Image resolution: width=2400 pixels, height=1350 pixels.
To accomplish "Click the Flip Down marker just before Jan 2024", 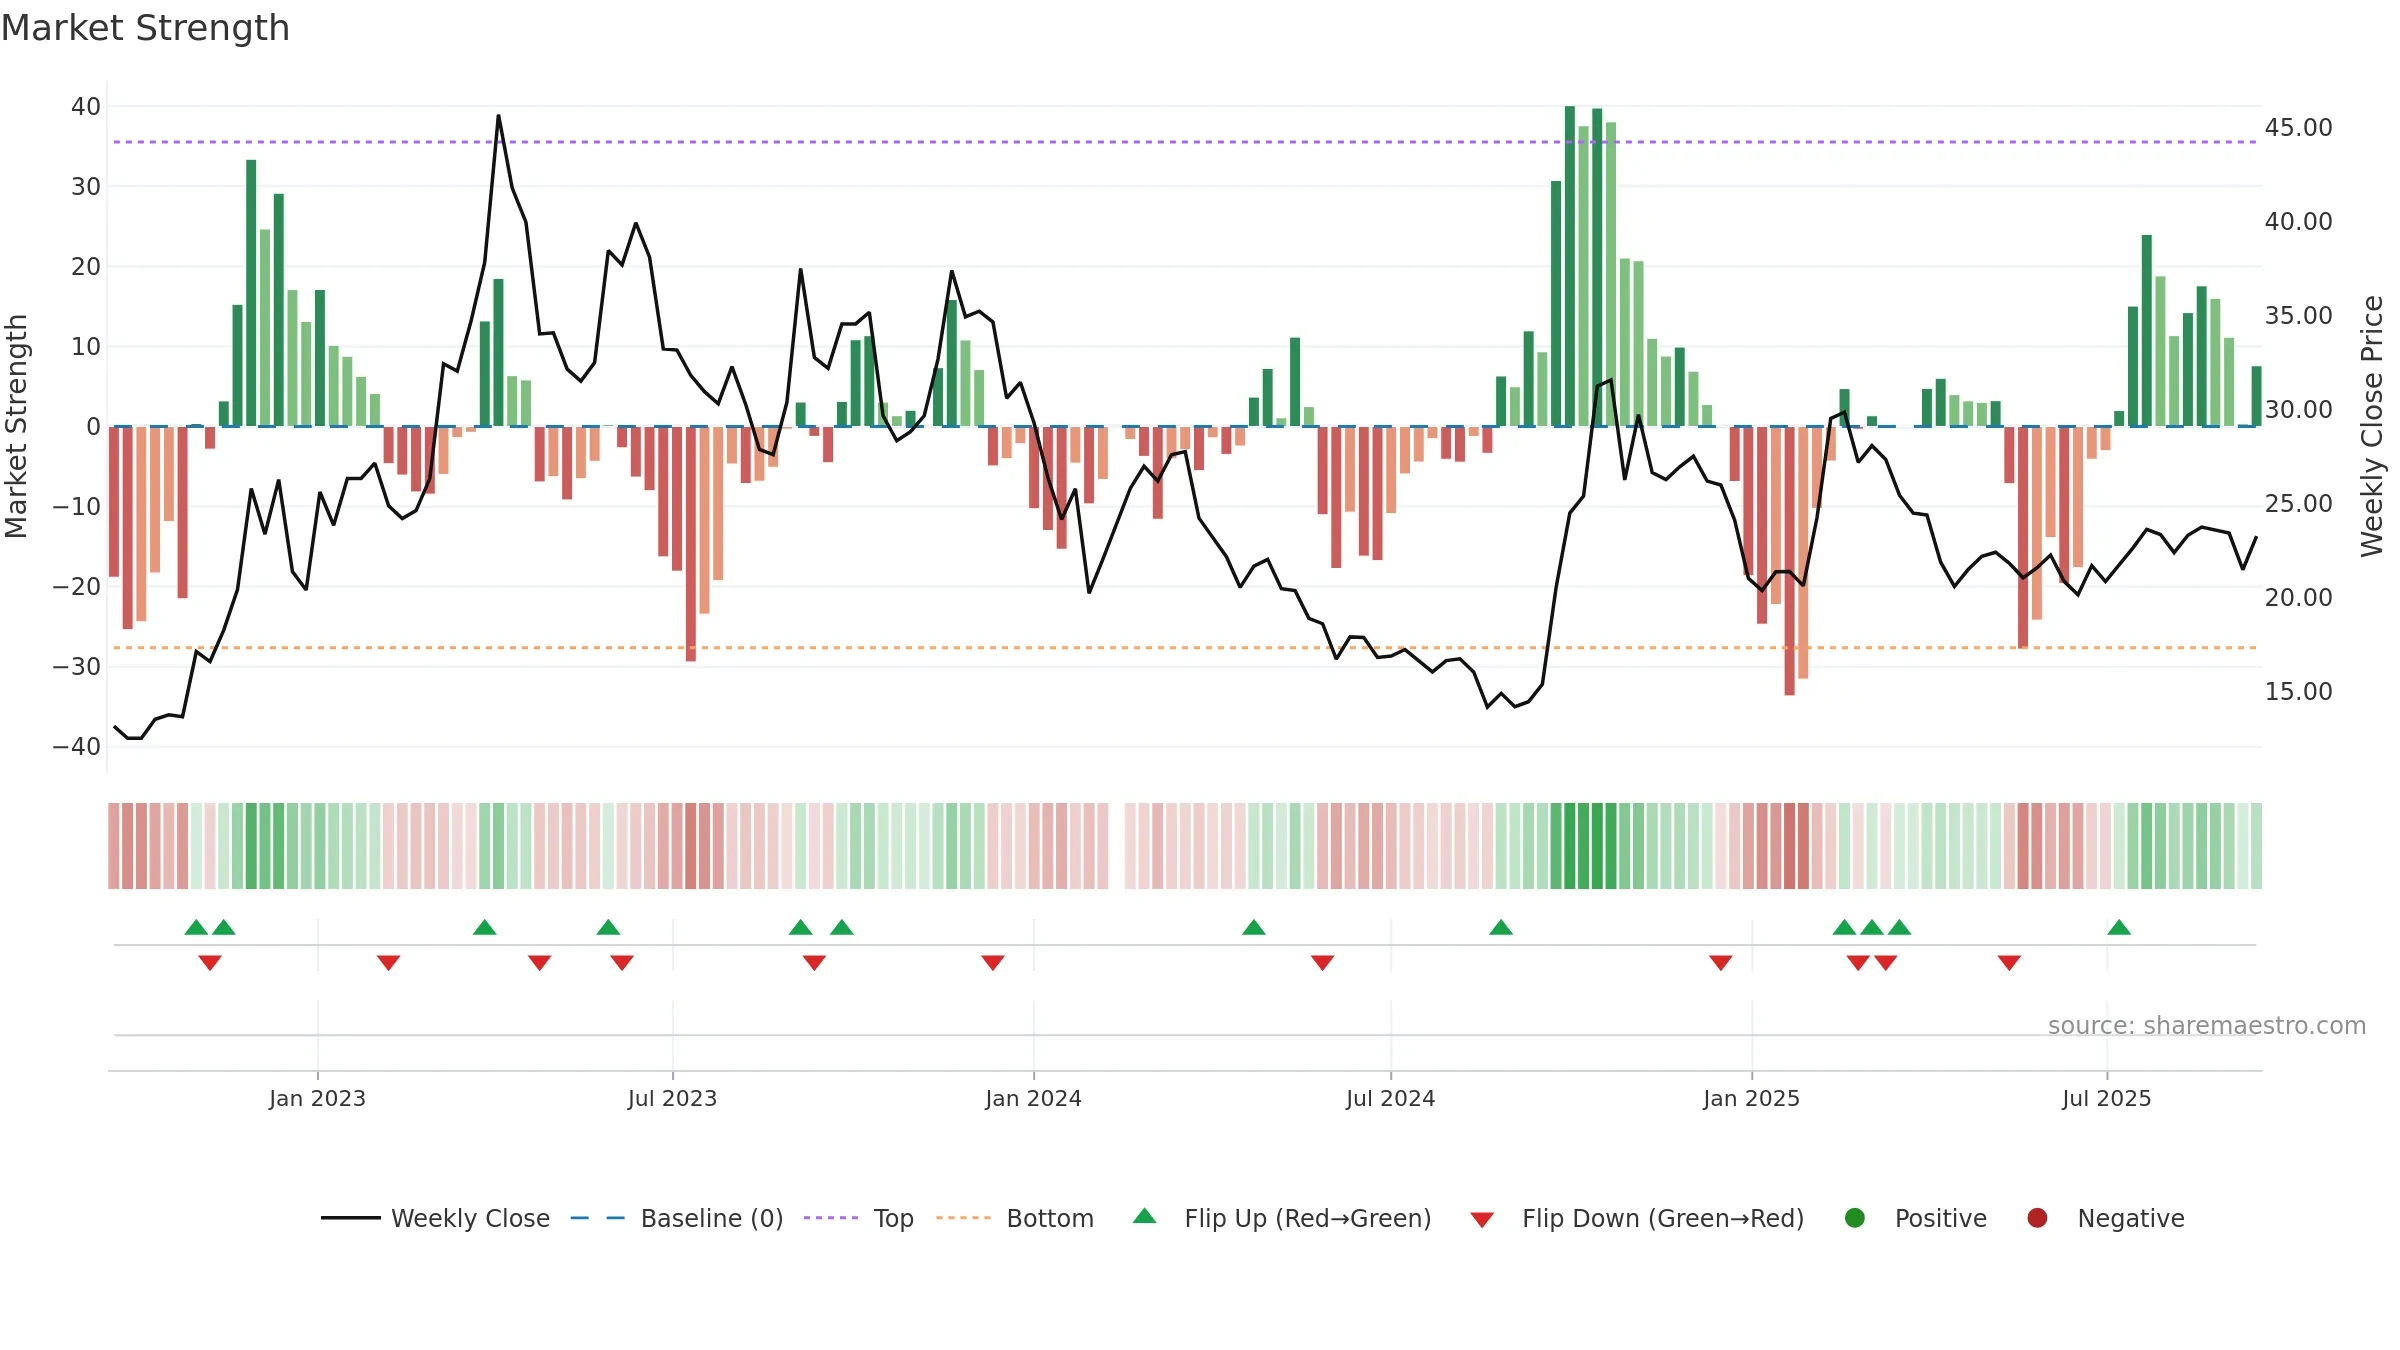I will point(993,963).
